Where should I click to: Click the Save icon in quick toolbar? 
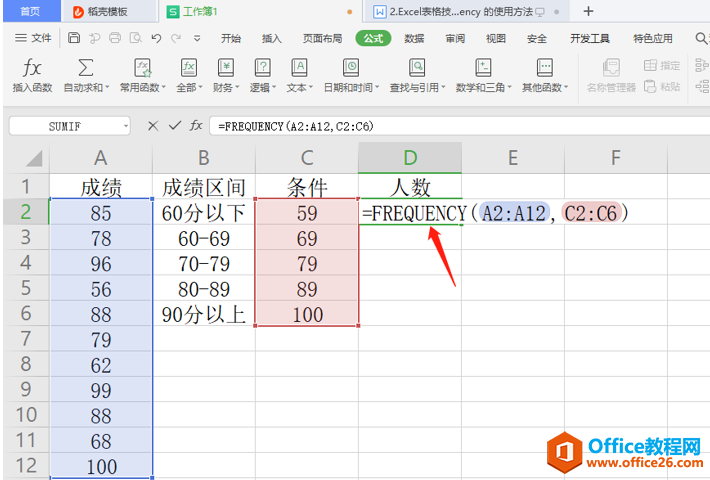(74, 38)
